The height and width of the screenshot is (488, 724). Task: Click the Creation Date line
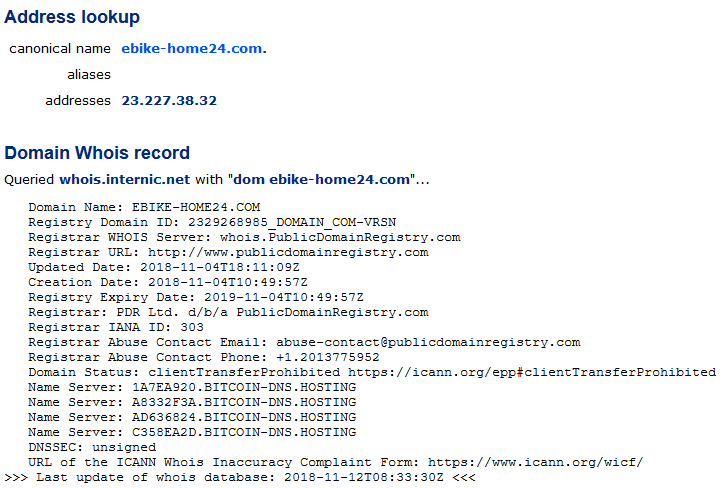click(168, 282)
